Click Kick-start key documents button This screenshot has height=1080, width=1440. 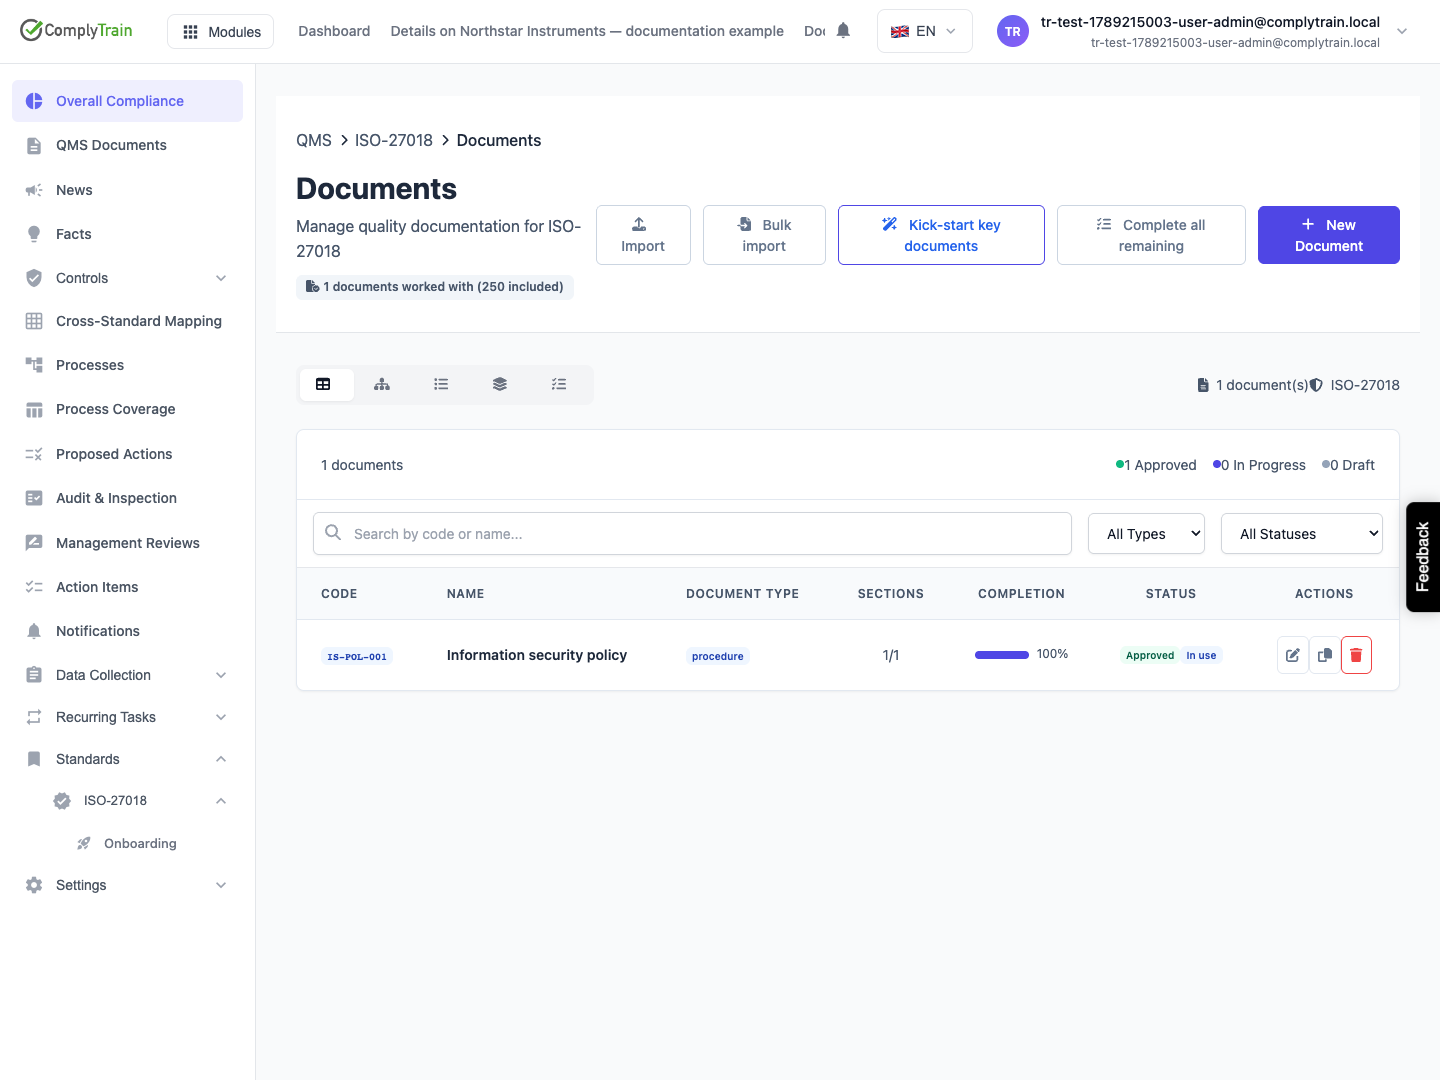coord(941,235)
